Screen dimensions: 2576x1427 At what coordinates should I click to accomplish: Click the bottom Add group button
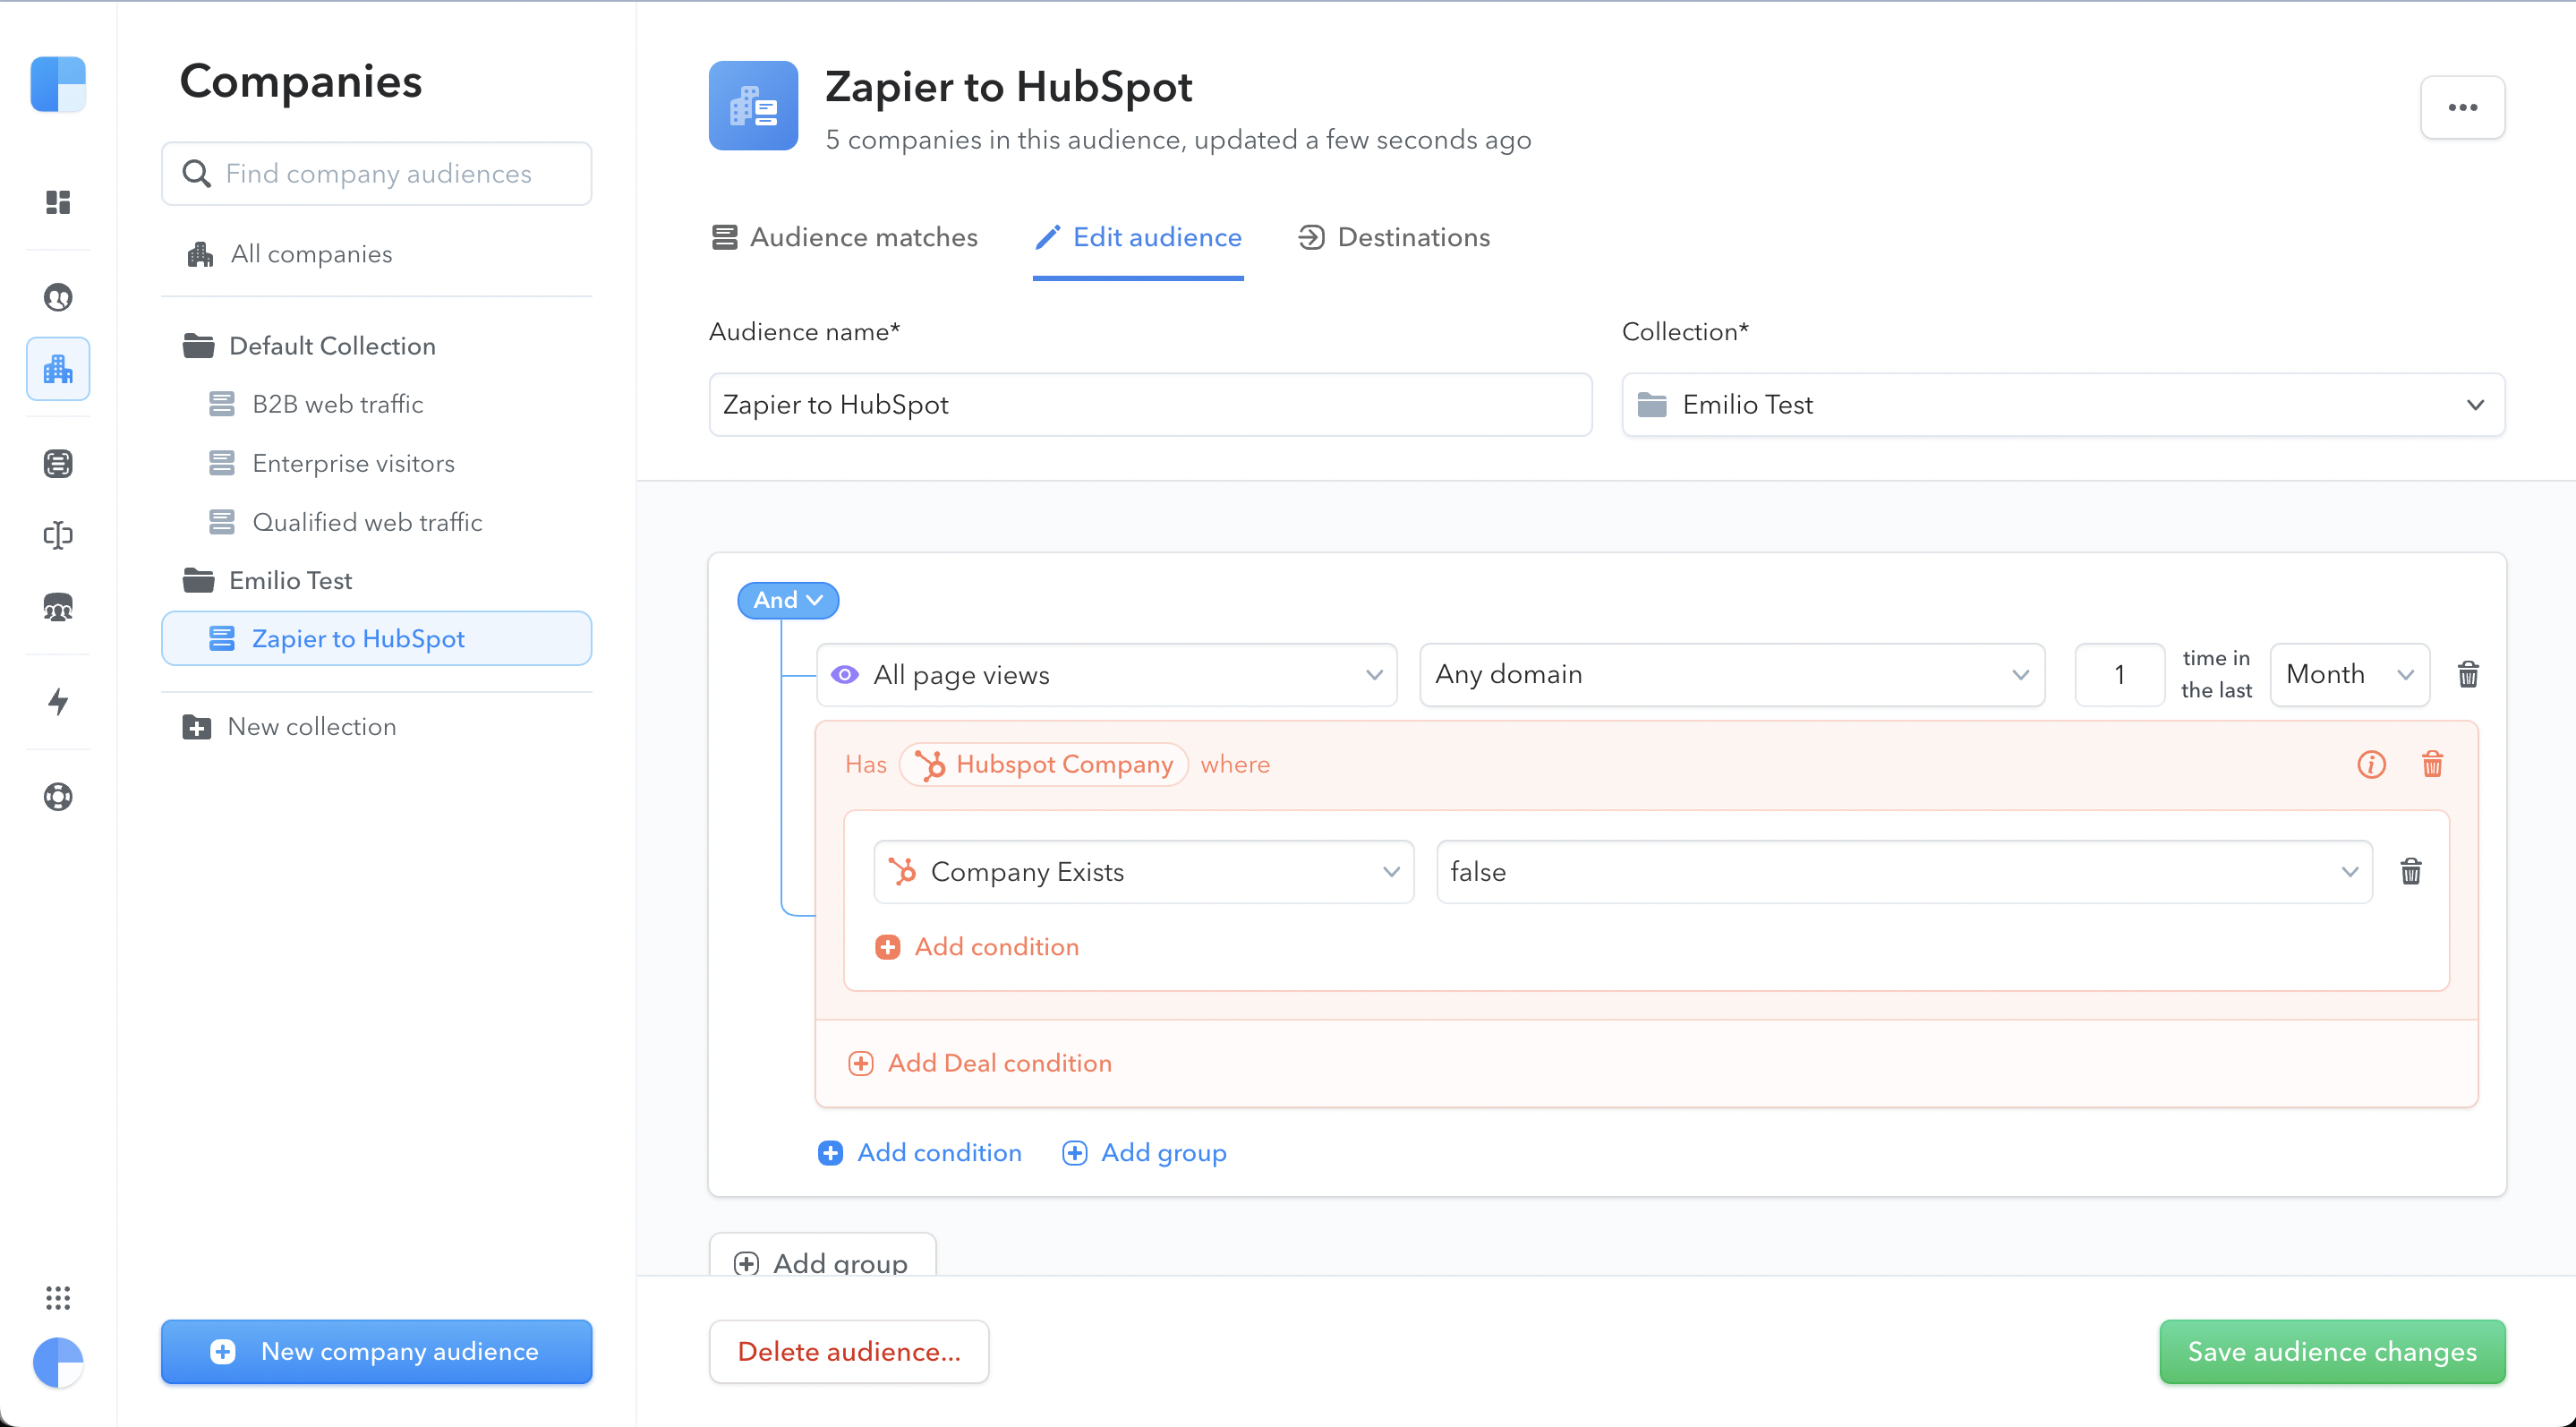coord(823,1256)
